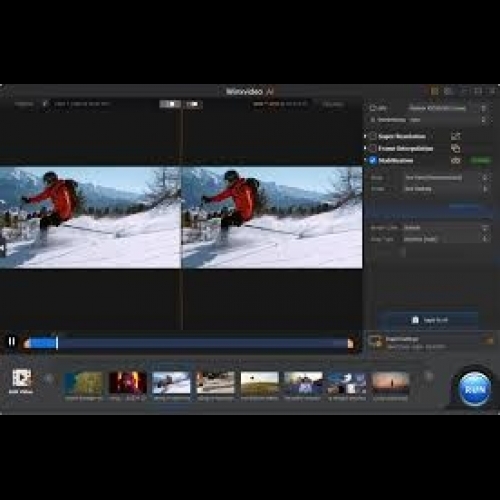Enable Frame Interpolation checkbox
This screenshot has width=500, height=500.
[x=373, y=148]
